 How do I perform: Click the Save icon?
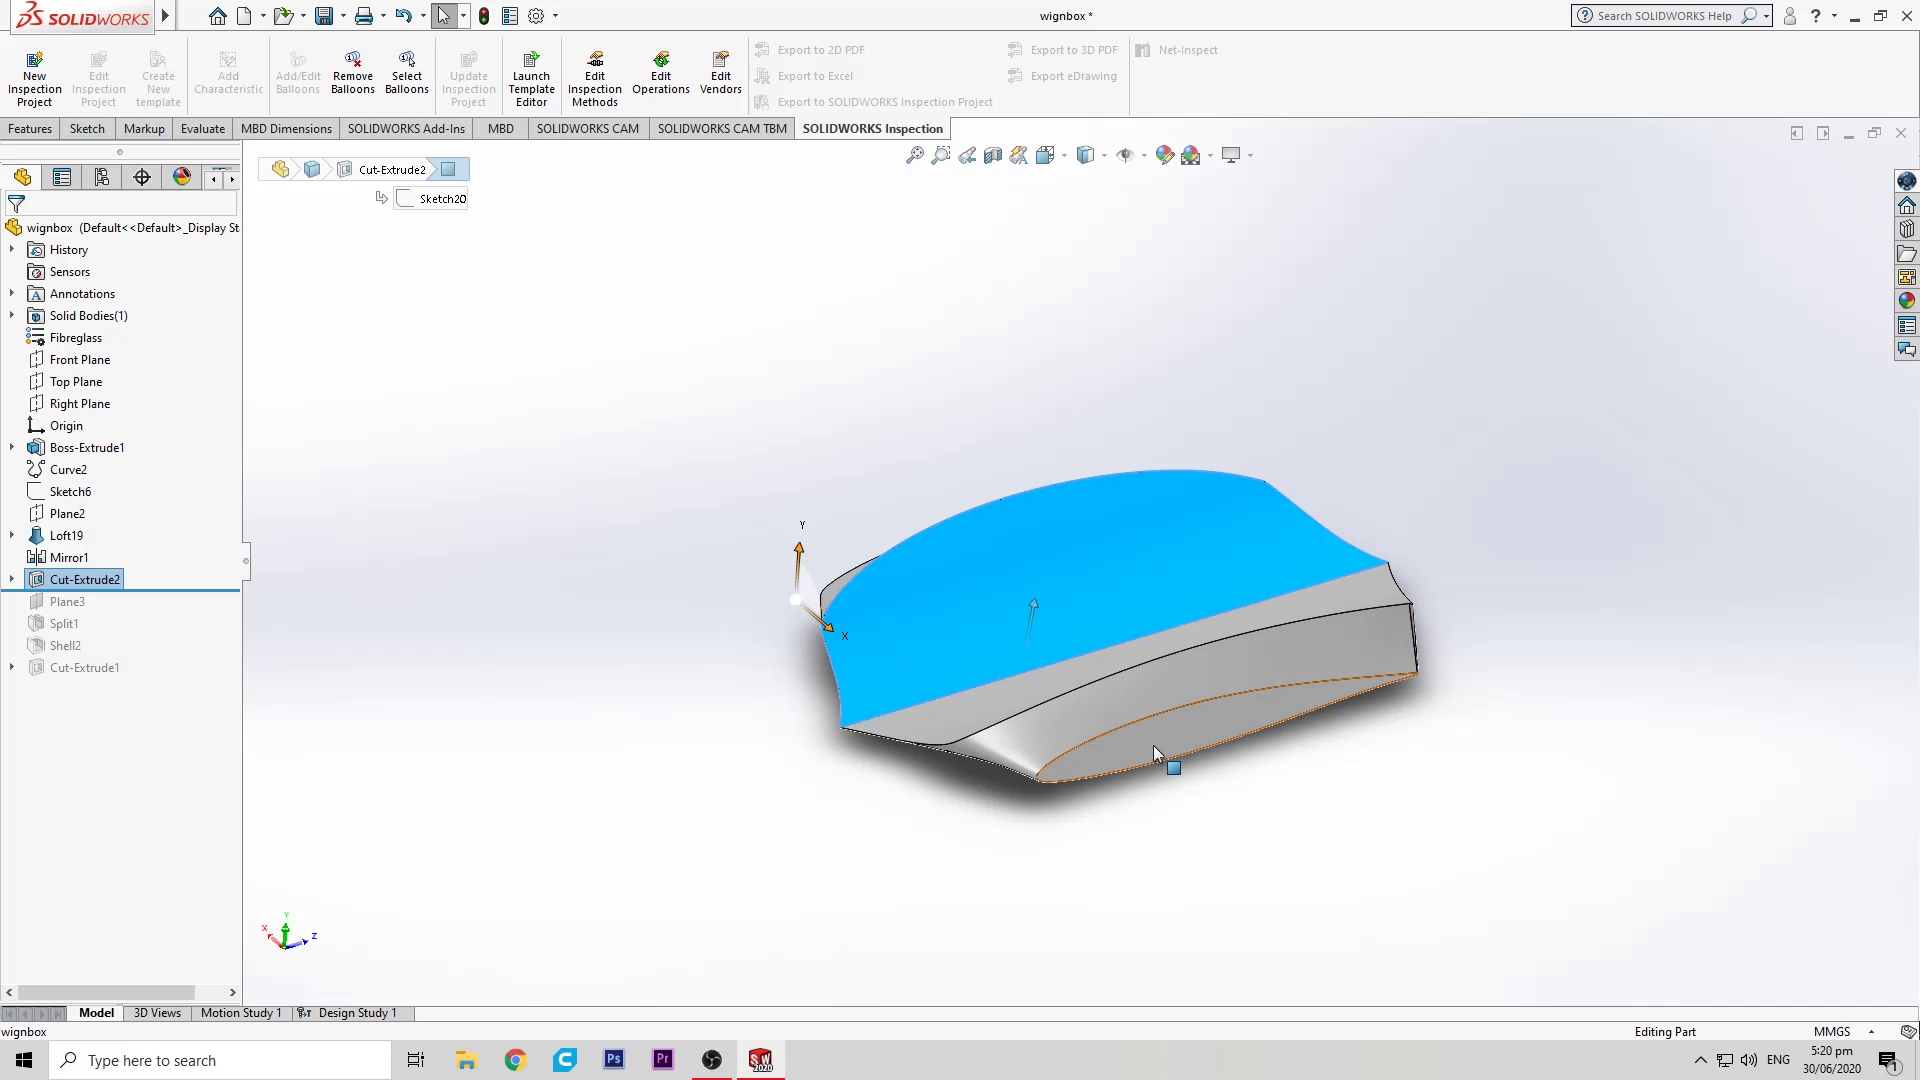coord(324,16)
